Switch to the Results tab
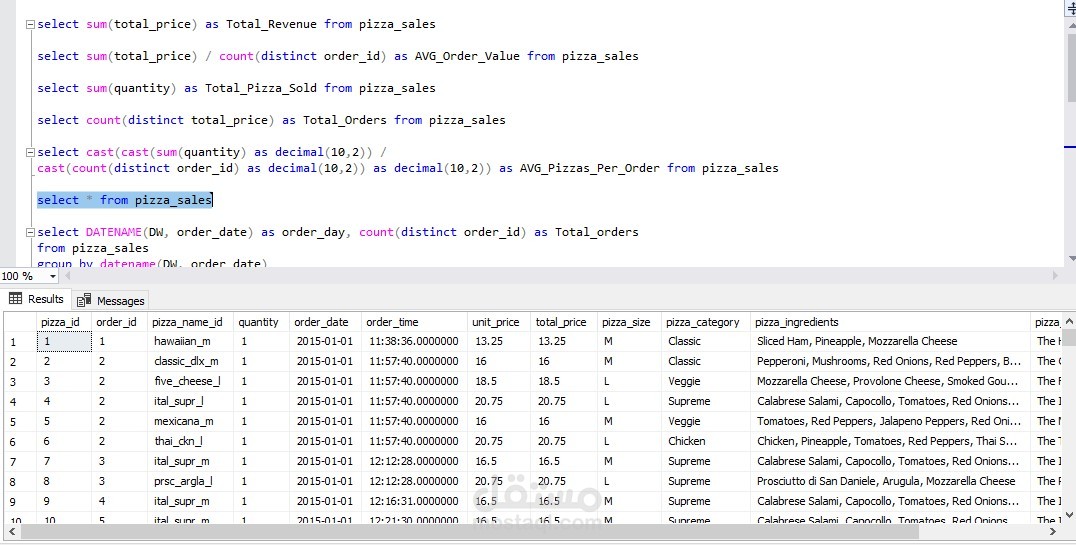The width and height of the screenshot is (1076, 545). click(36, 299)
